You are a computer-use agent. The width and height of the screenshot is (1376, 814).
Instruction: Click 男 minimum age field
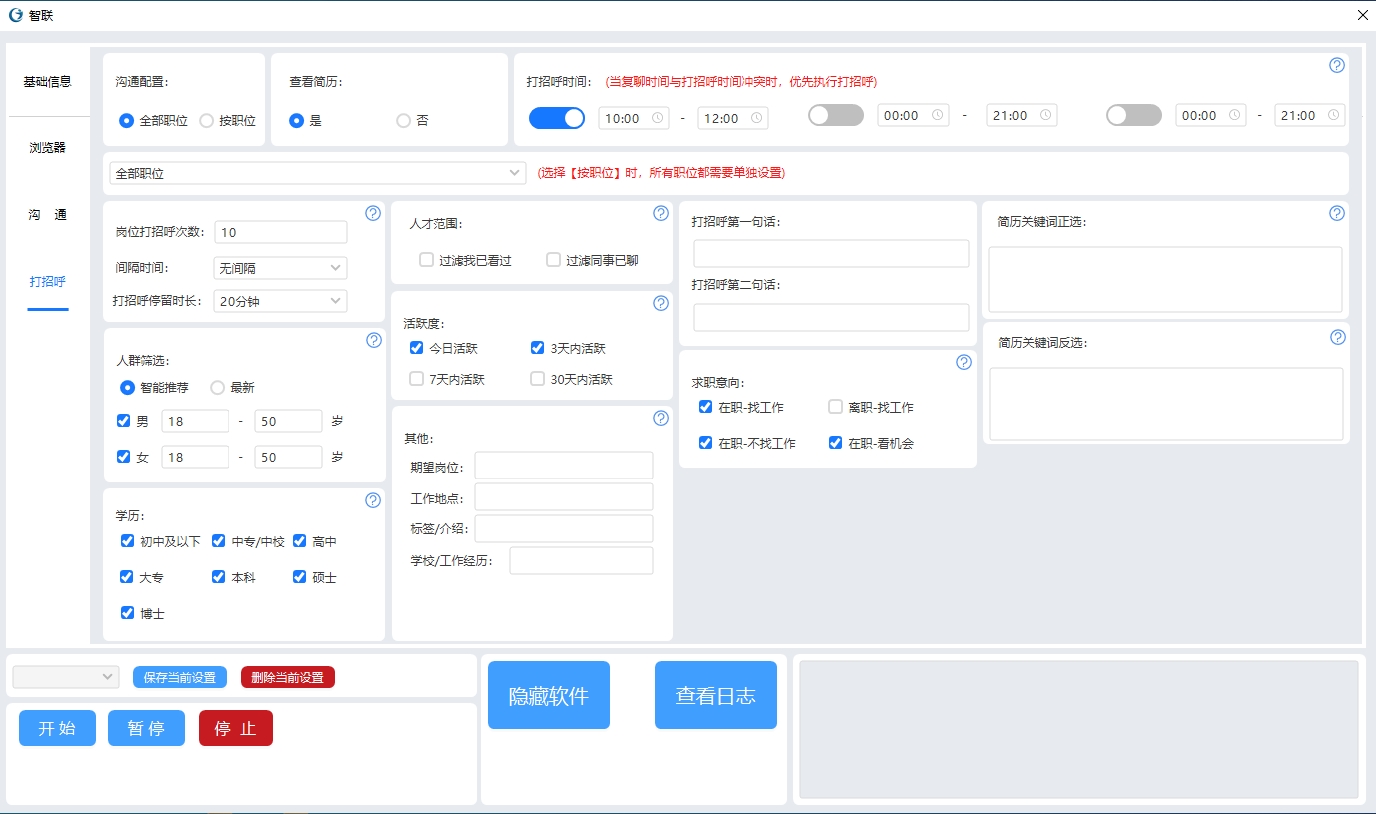coord(195,421)
